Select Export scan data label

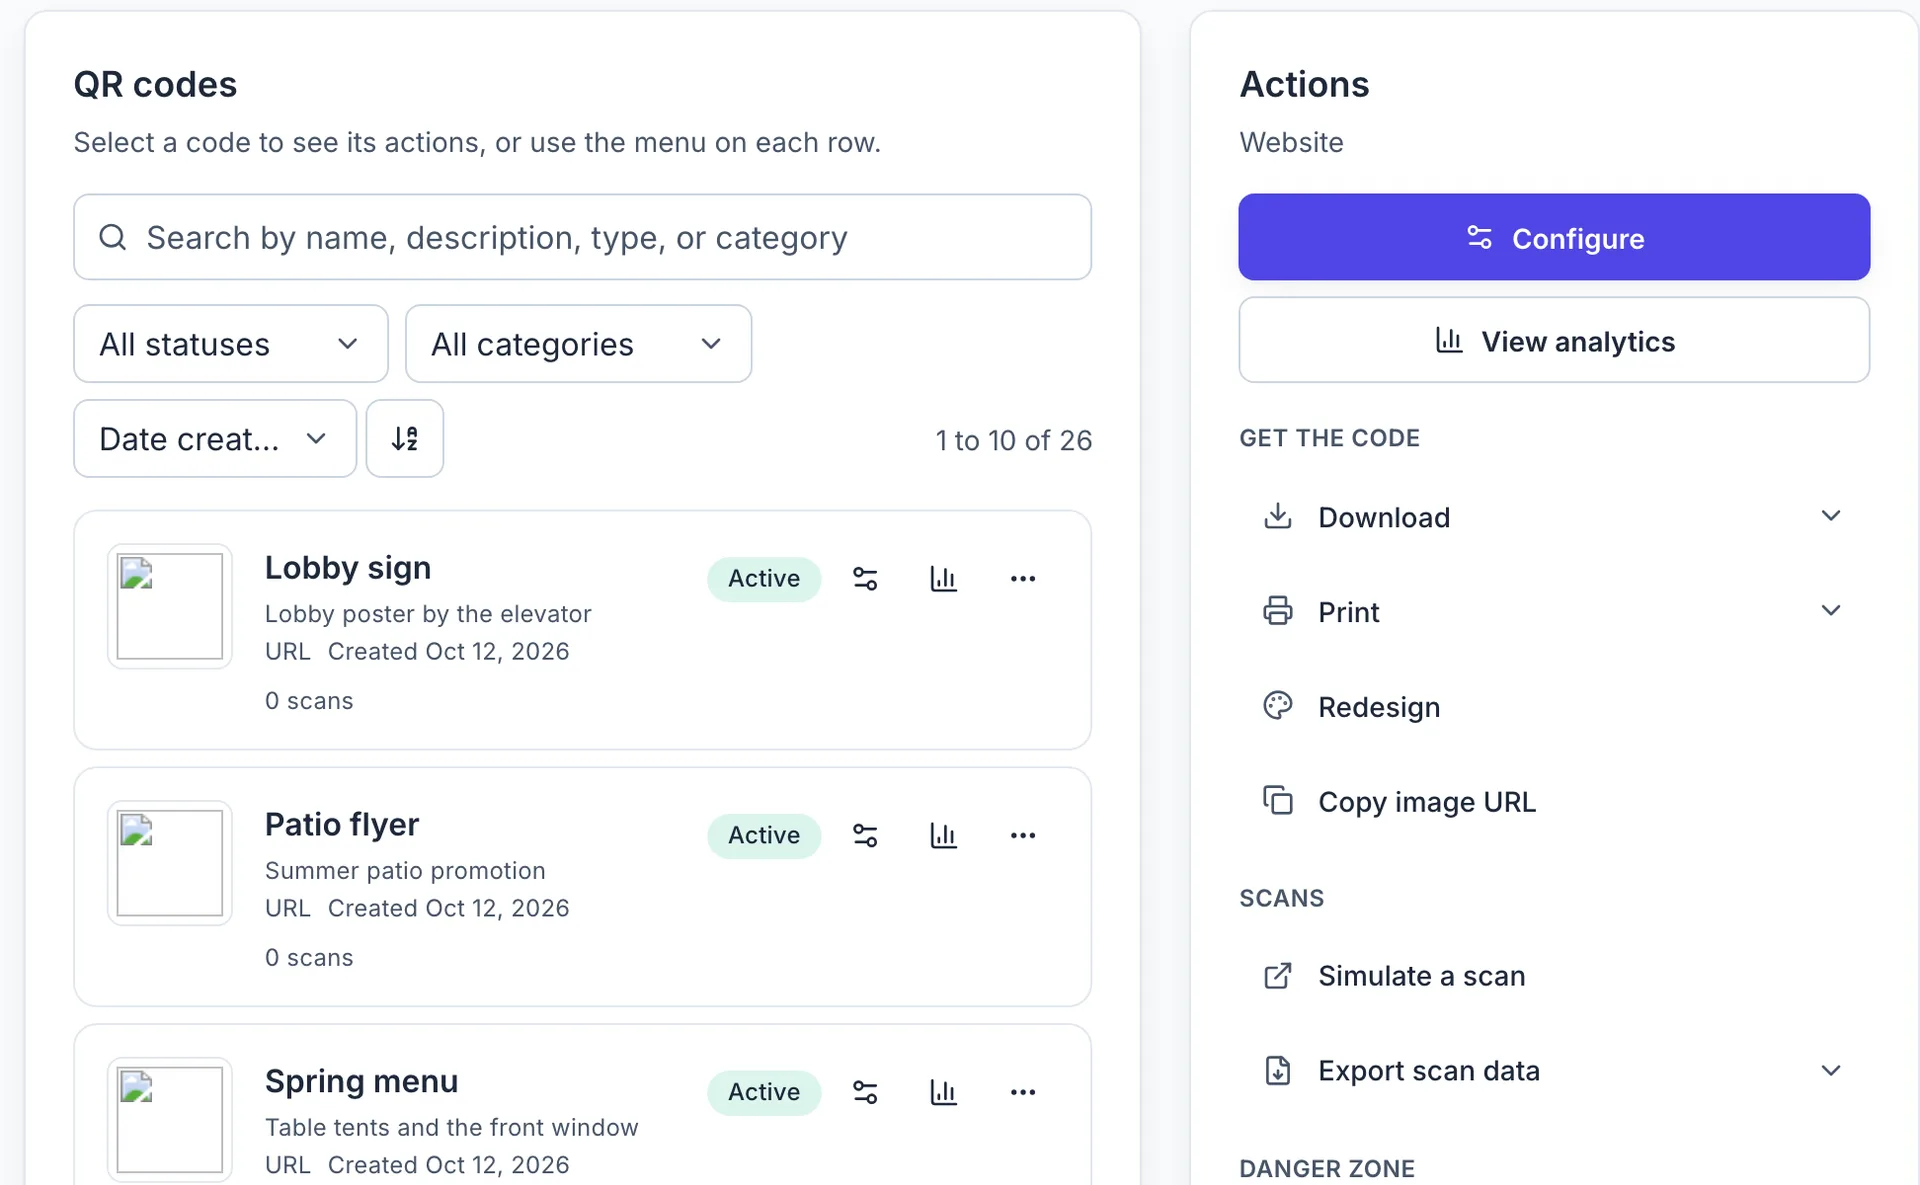click(1429, 1071)
